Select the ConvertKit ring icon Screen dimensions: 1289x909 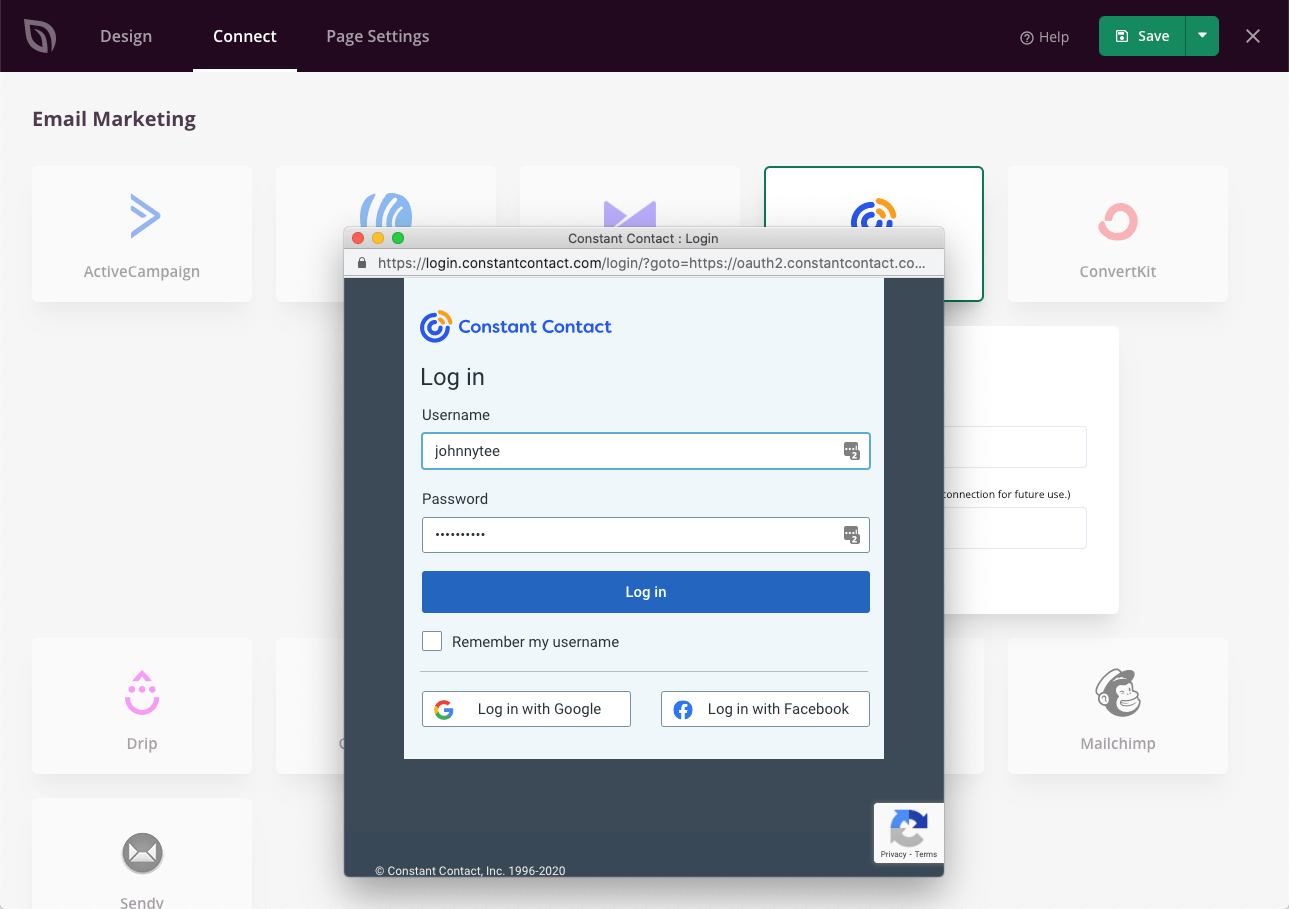tap(1118, 222)
